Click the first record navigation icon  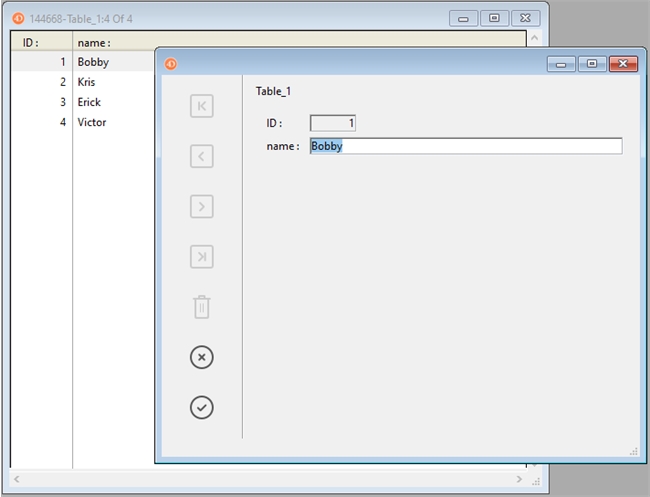pyautogui.click(x=201, y=106)
